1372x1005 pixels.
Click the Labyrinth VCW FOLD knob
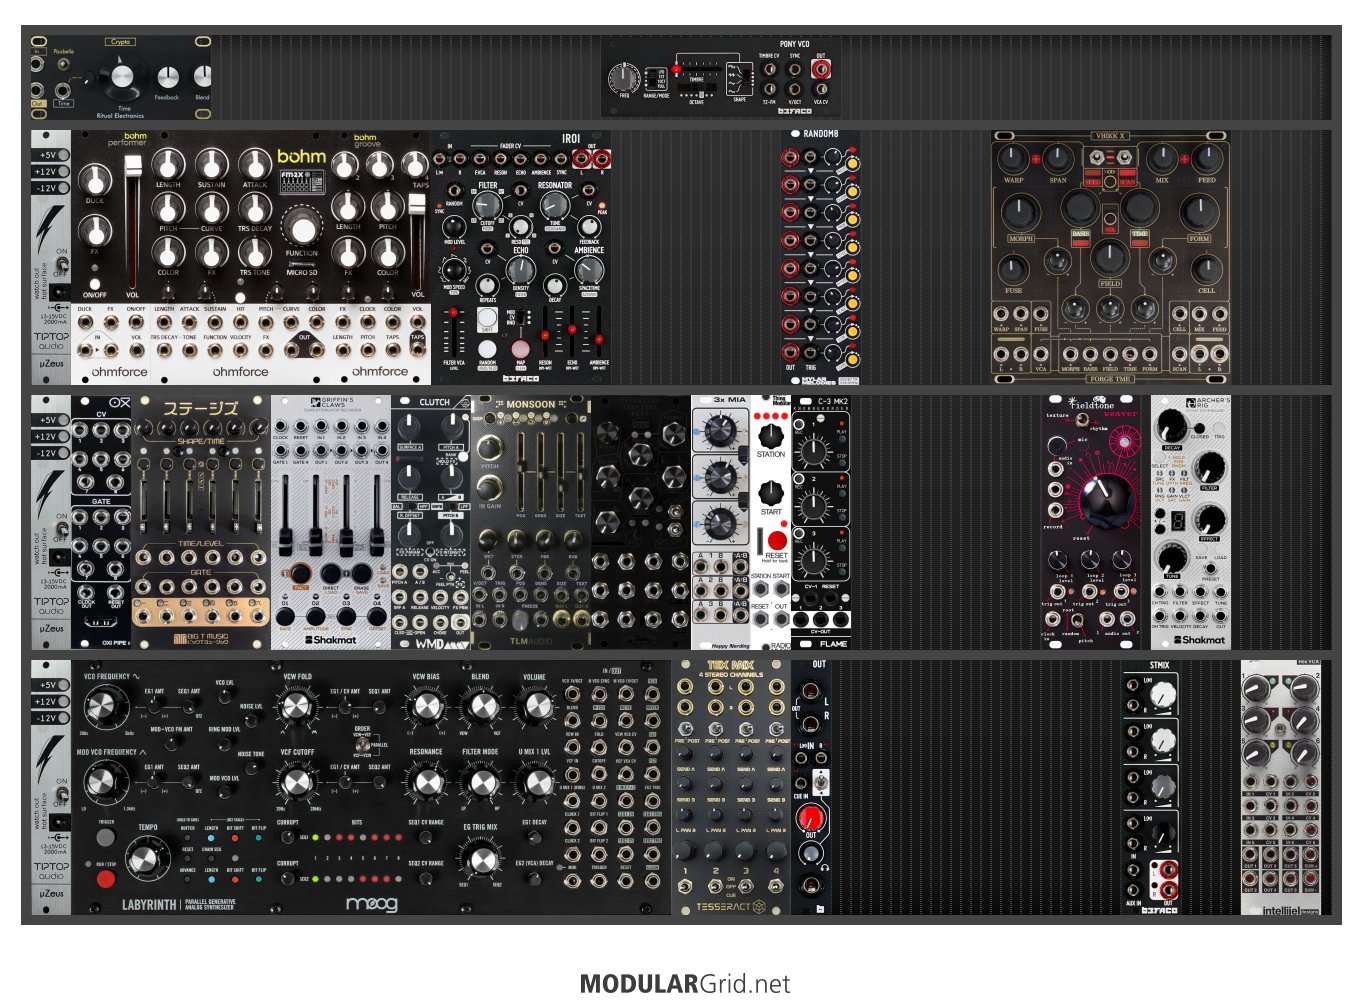297,708
